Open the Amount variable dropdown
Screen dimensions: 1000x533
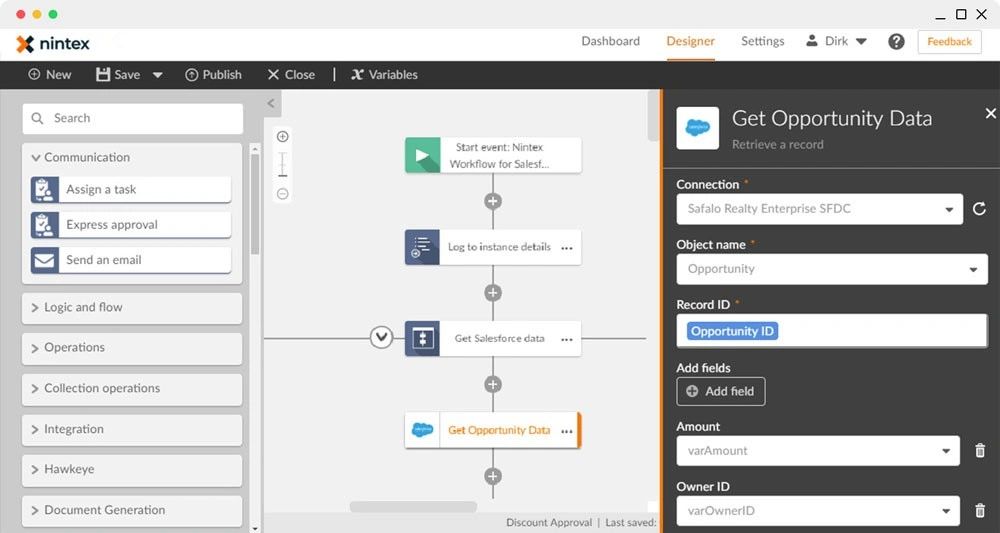818,451
